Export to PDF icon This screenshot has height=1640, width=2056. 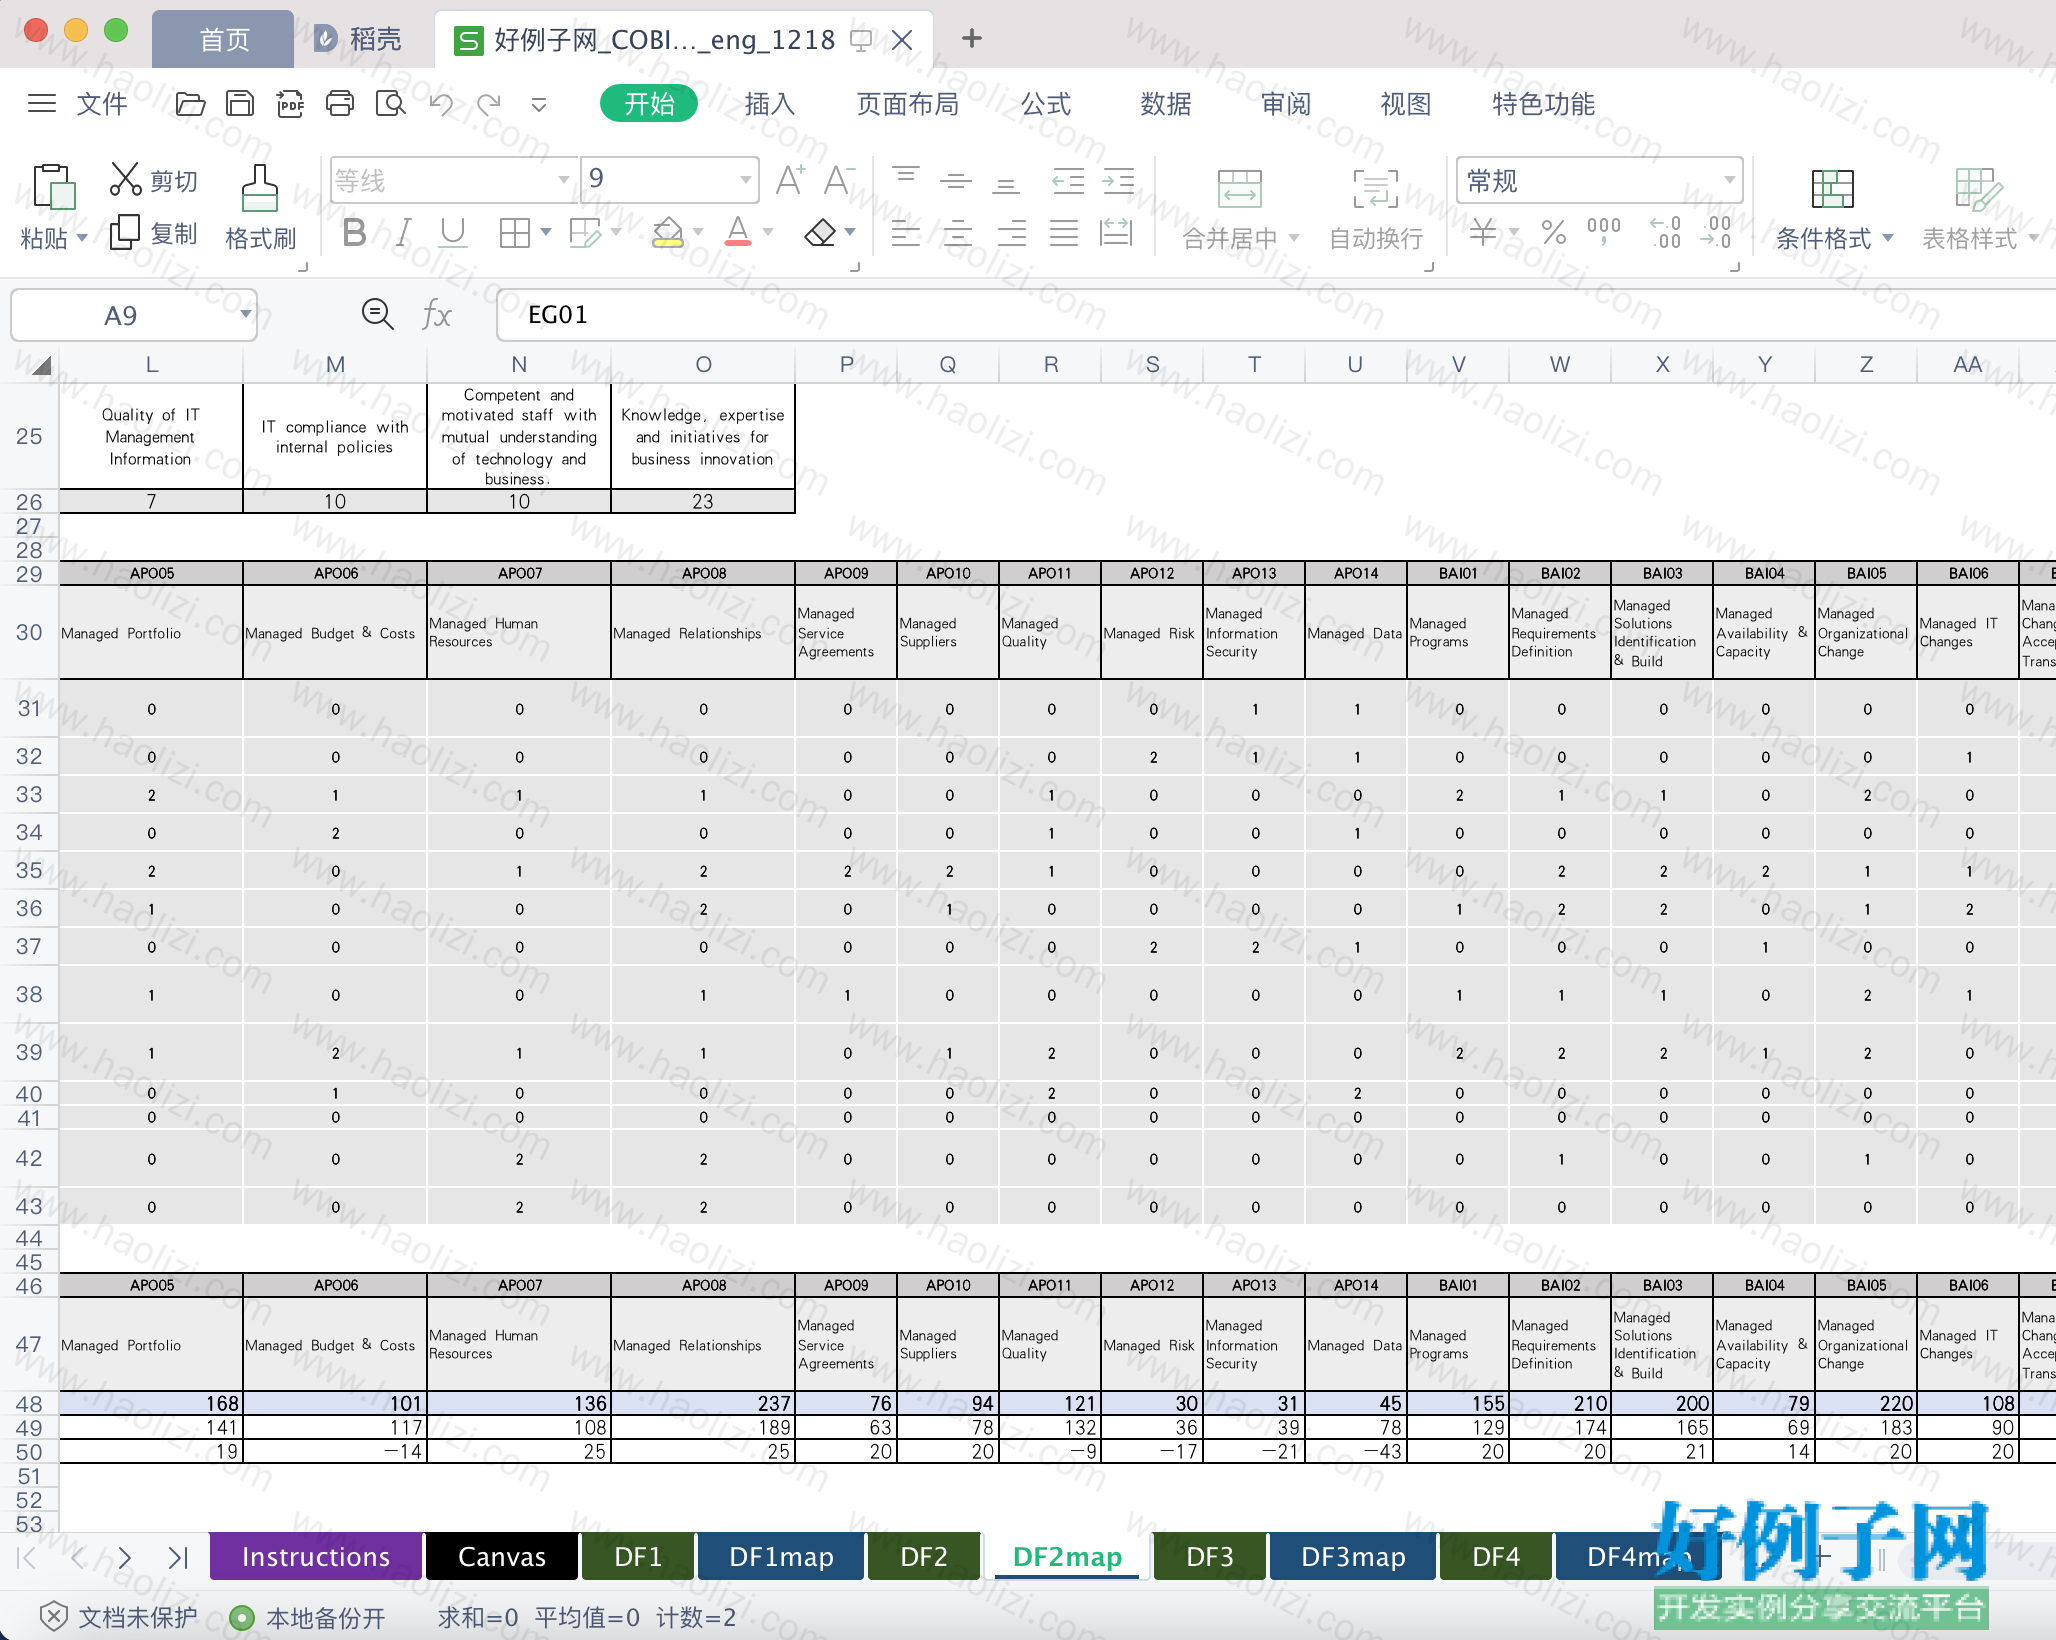[290, 104]
